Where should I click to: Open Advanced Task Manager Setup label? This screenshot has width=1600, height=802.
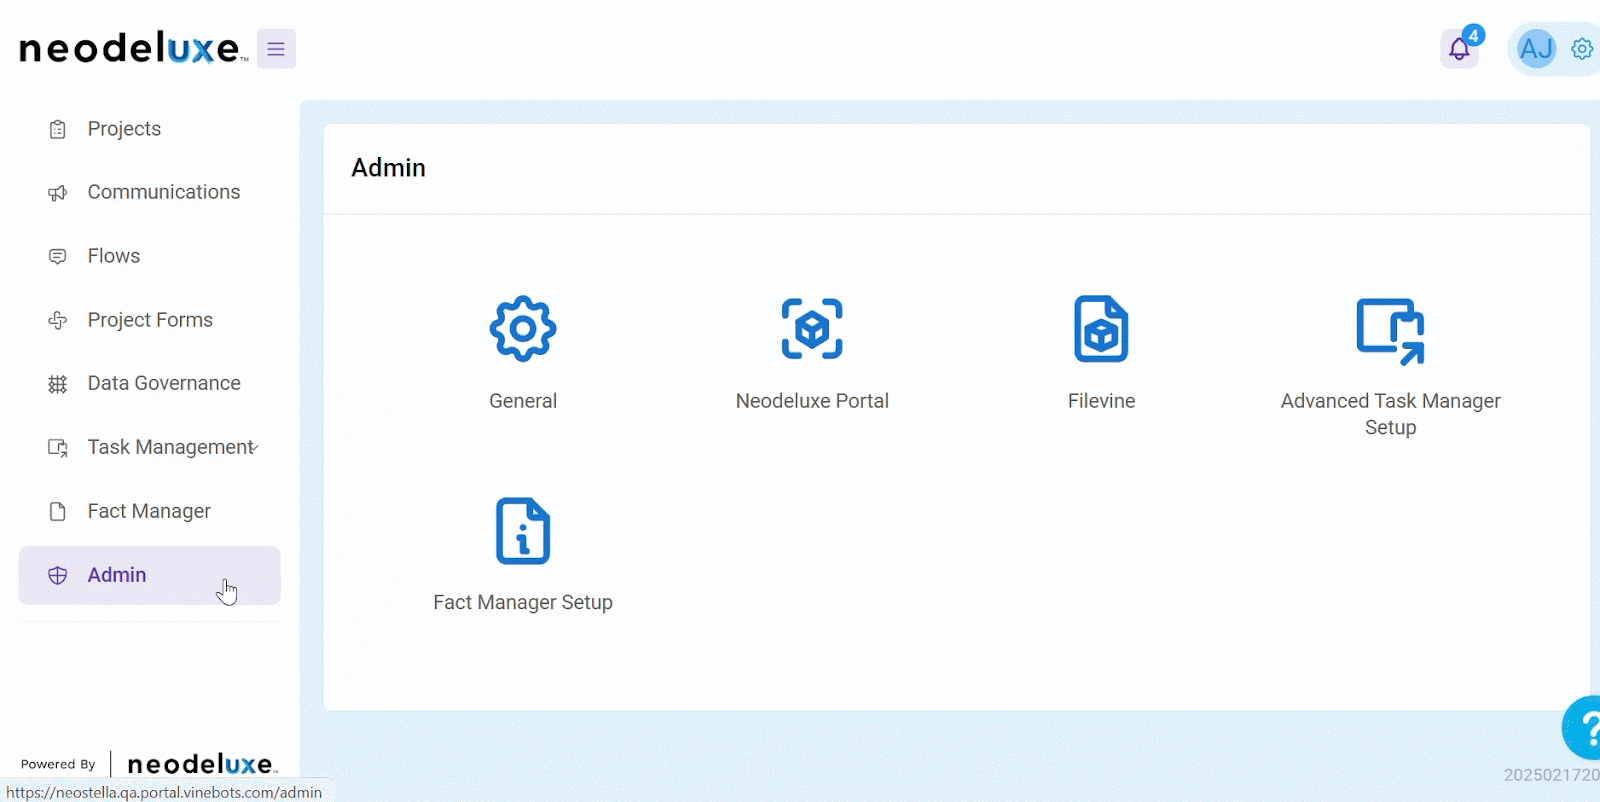[1390, 414]
